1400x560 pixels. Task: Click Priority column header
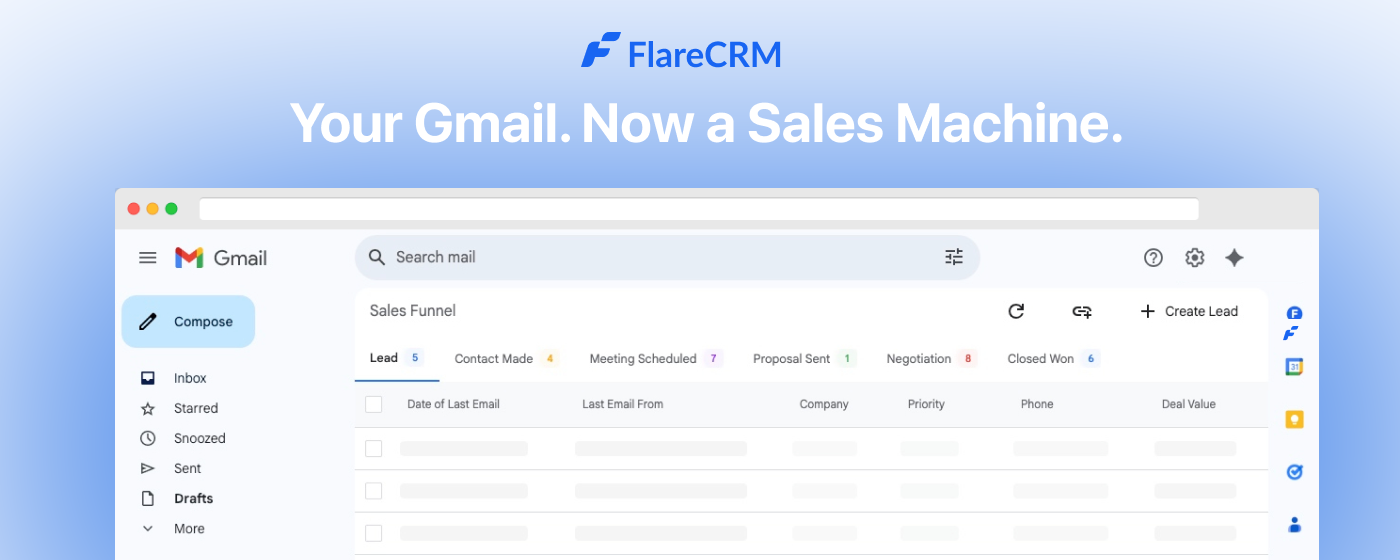(926, 404)
